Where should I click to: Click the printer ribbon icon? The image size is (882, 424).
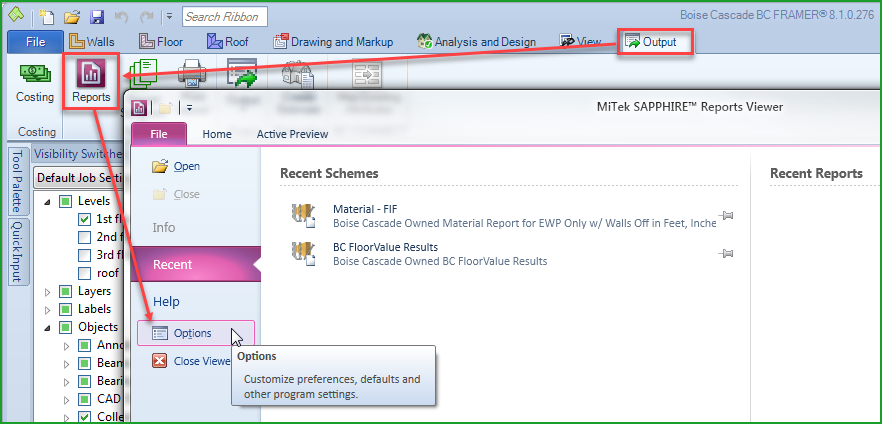click(x=192, y=74)
